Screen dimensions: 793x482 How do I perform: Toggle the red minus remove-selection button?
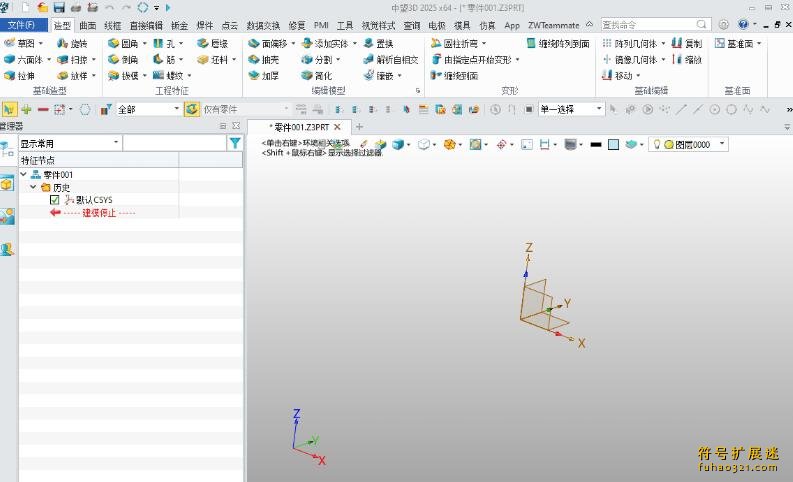click(x=43, y=109)
